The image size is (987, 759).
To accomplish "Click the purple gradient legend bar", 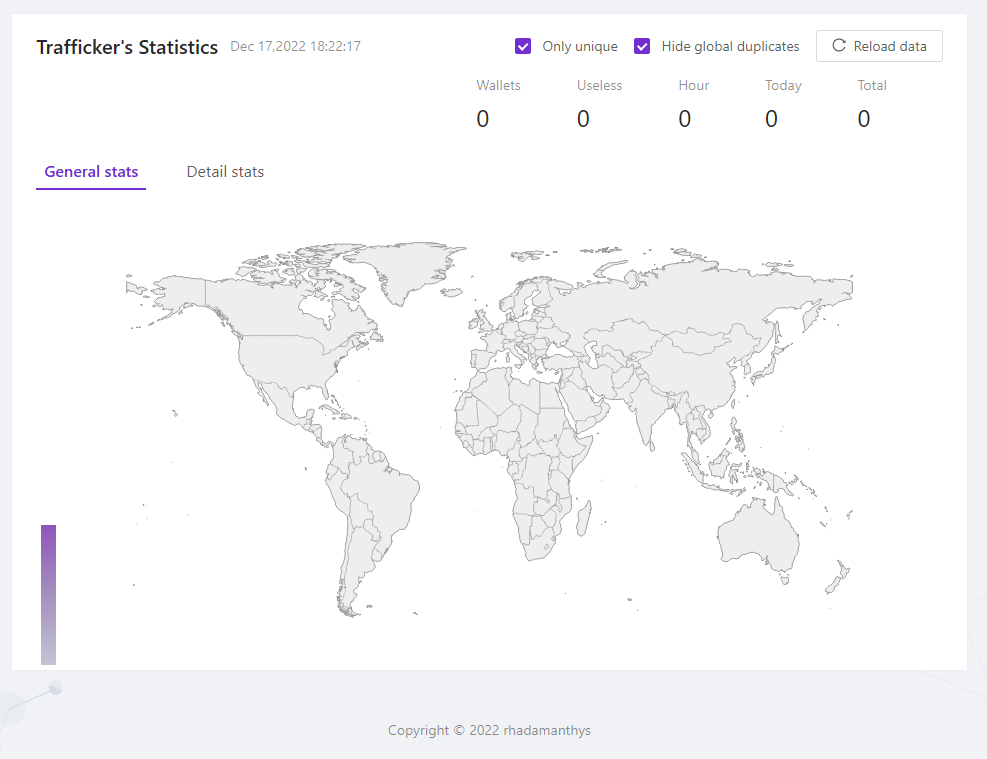I will (x=48, y=594).
